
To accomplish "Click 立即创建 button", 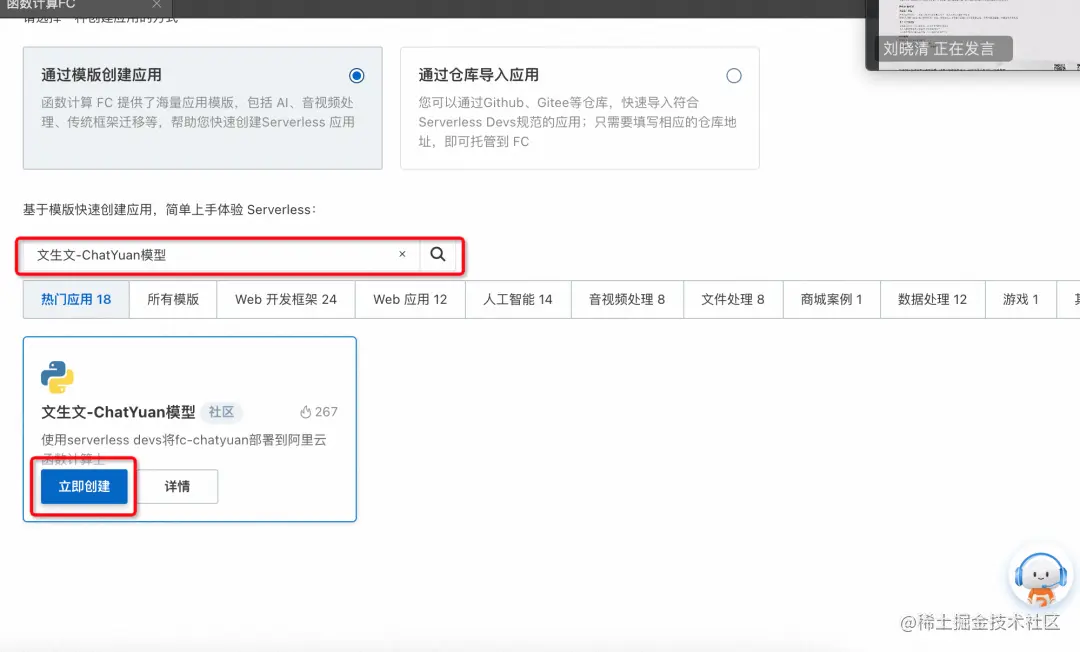I will 84,487.
